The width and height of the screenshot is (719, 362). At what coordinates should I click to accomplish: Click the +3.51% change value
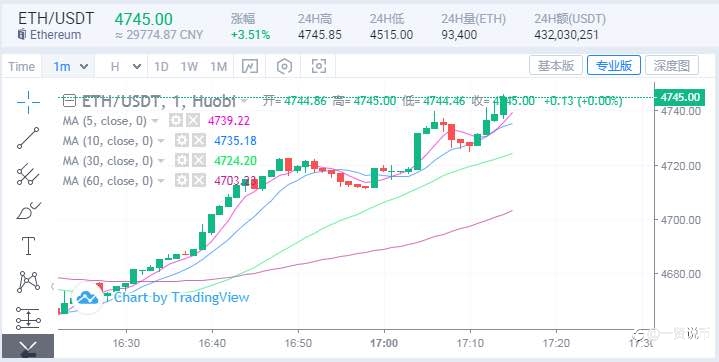point(250,35)
